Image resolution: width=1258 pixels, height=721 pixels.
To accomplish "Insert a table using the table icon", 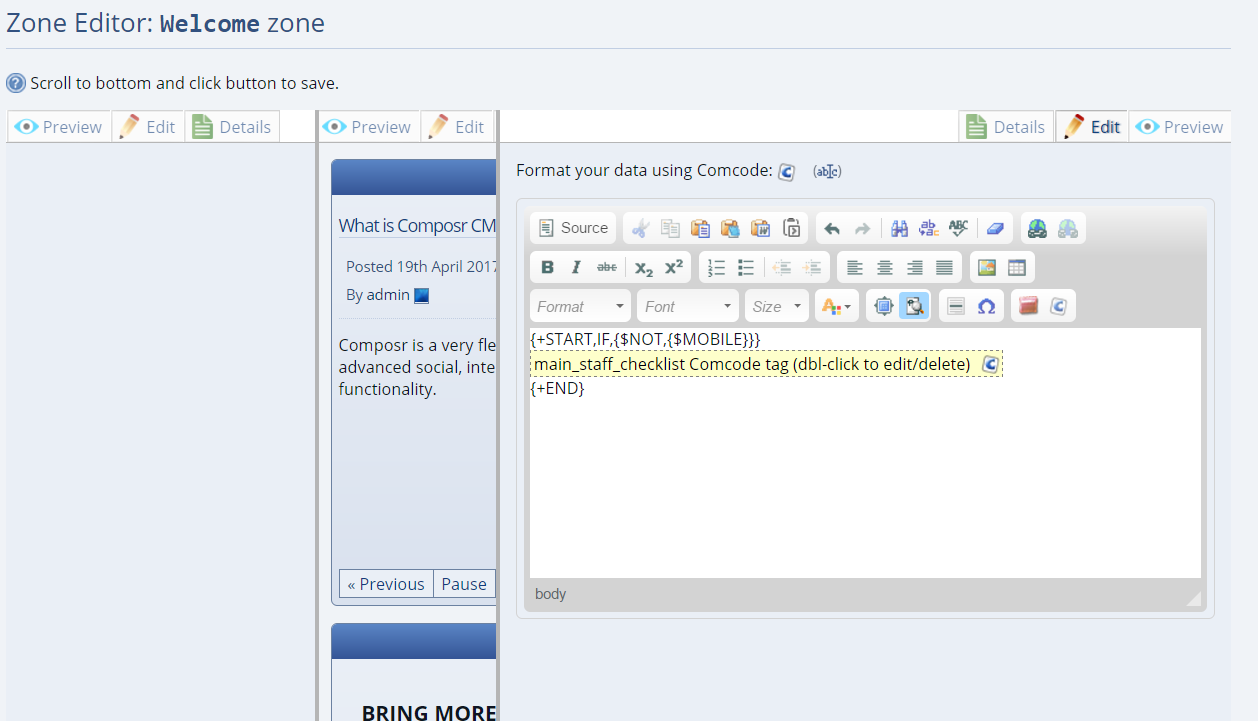I will [x=1017, y=267].
